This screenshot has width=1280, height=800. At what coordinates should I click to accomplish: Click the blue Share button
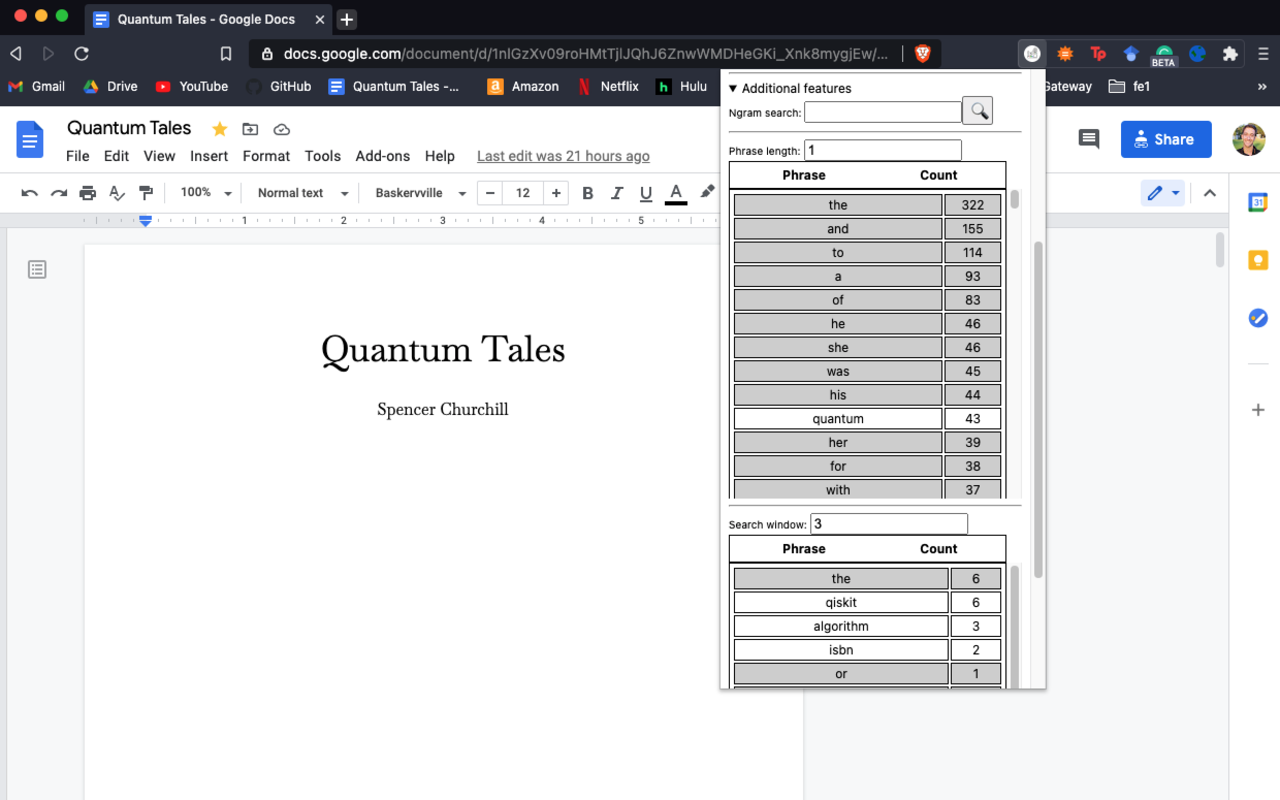[x=1165, y=139]
